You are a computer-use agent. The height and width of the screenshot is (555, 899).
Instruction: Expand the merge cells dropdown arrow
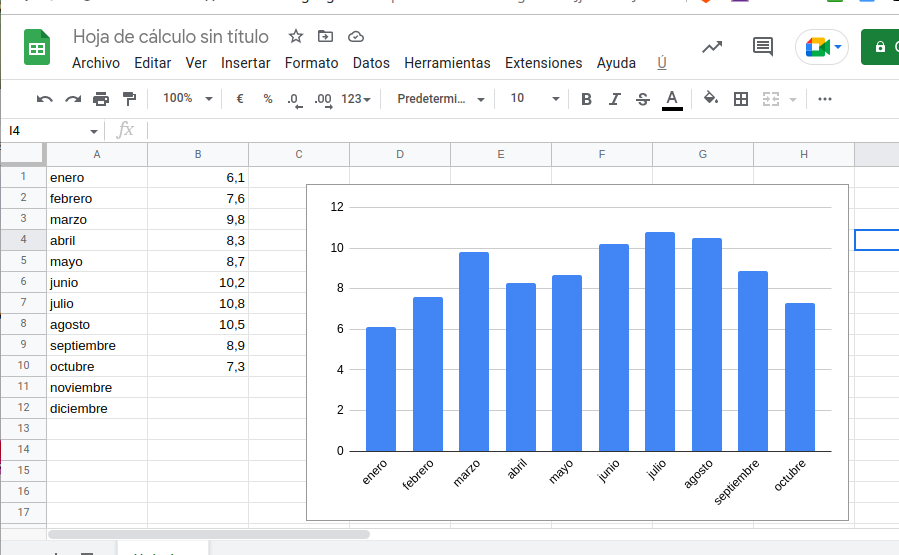[x=793, y=100]
